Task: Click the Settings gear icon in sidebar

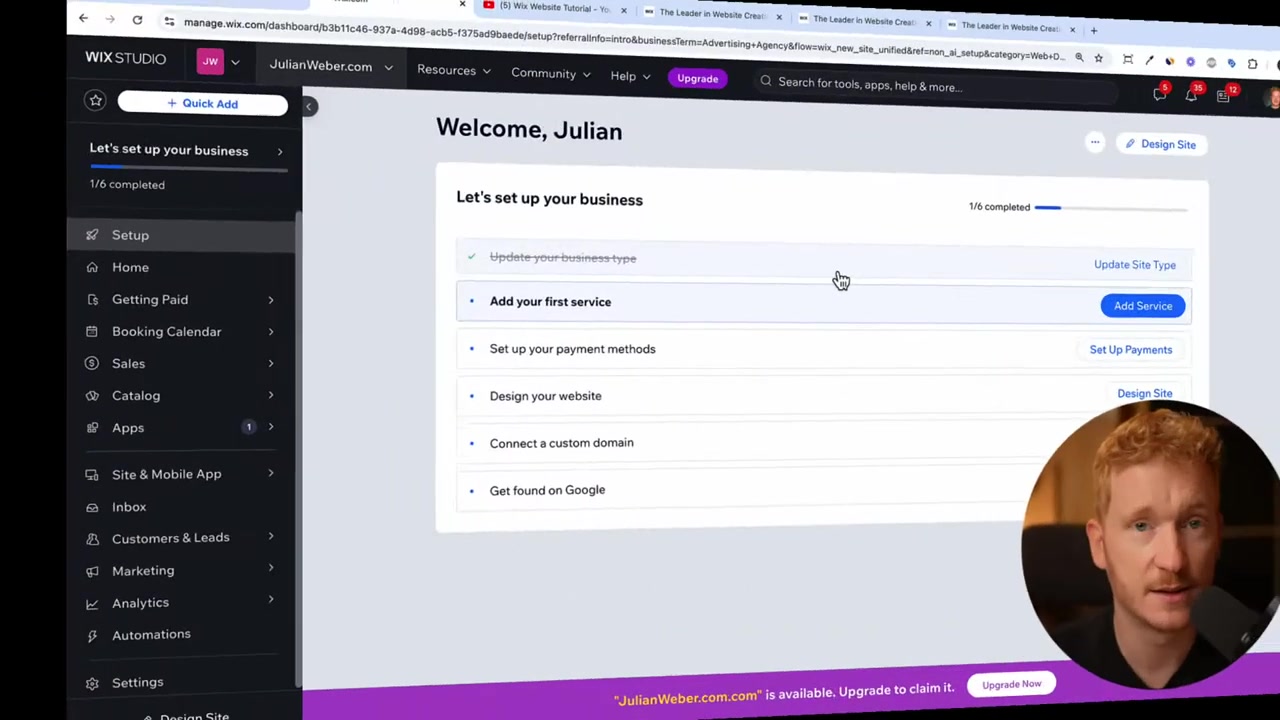Action: [92, 683]
